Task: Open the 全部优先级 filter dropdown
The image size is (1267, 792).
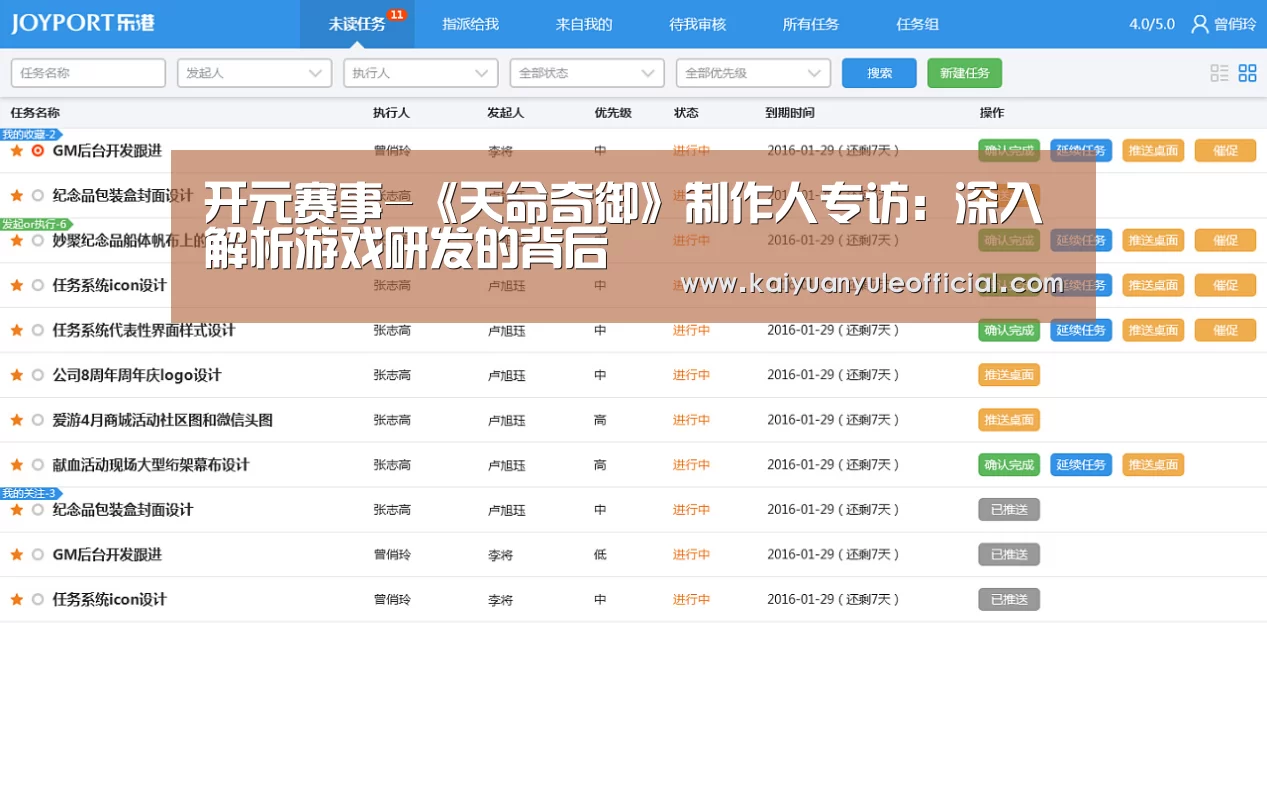Action: [x=753, y=73]
